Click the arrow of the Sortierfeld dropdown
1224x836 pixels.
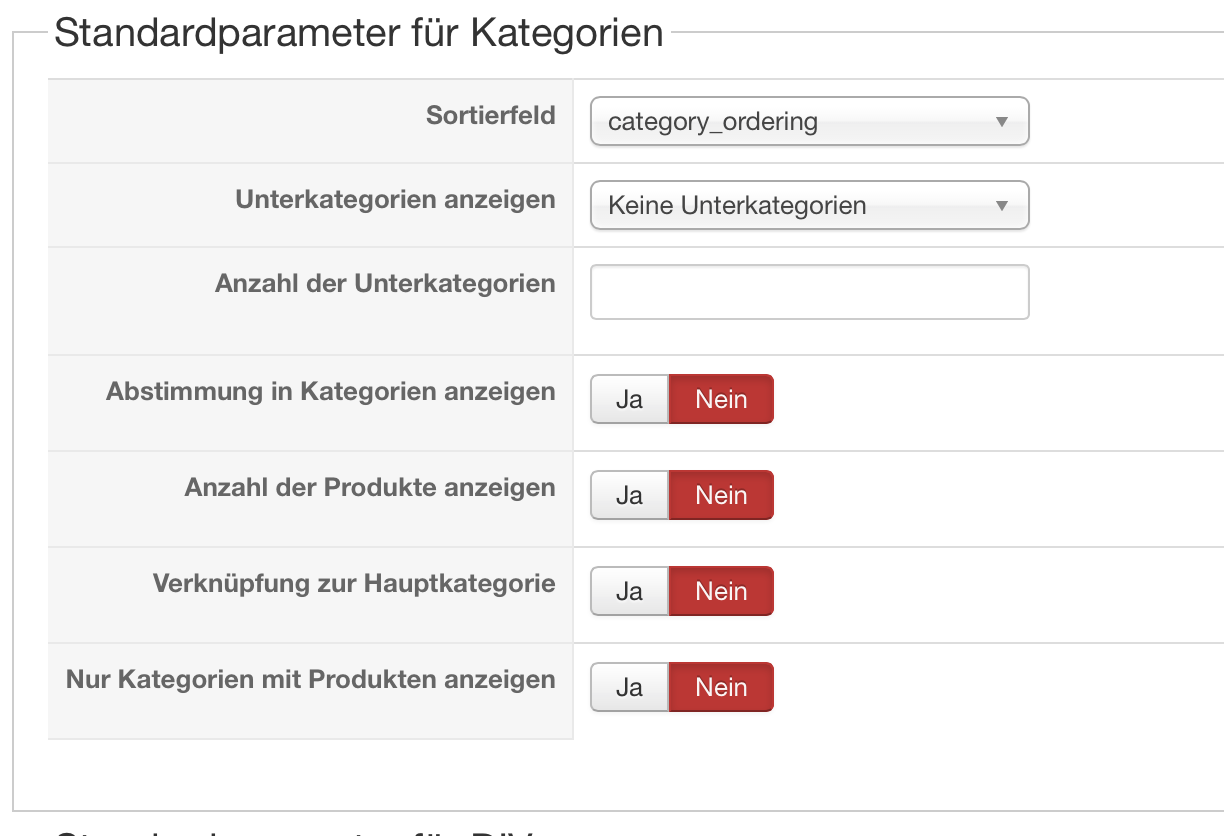pos(1002,122)
